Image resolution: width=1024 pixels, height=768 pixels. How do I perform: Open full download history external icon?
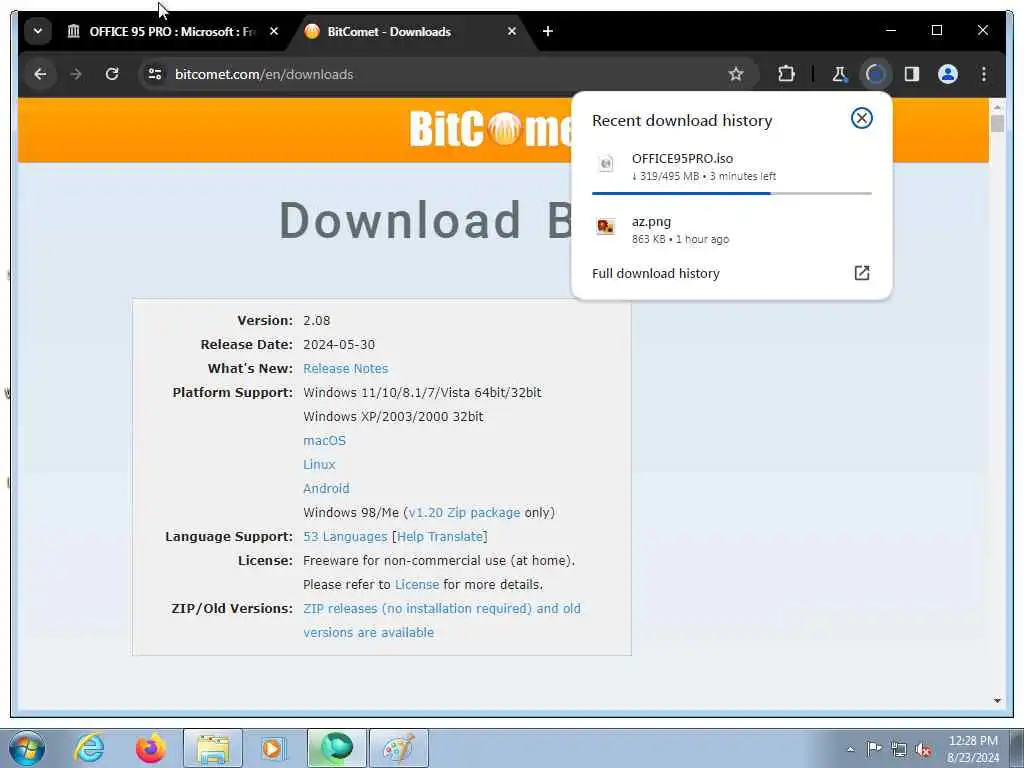click(x=861, y=273)
